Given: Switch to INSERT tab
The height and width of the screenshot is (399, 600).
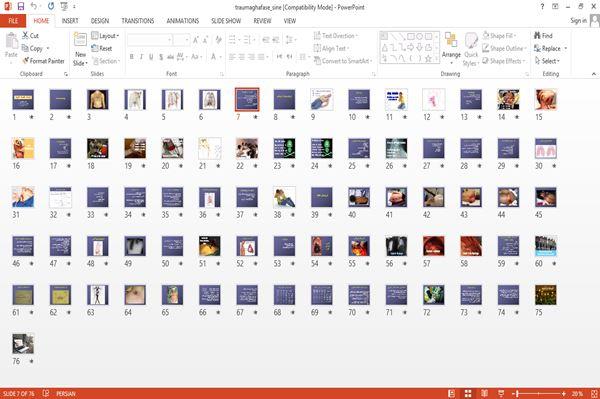Looking at the screenshot, I should pyautogui.click(x=70, y=21).
